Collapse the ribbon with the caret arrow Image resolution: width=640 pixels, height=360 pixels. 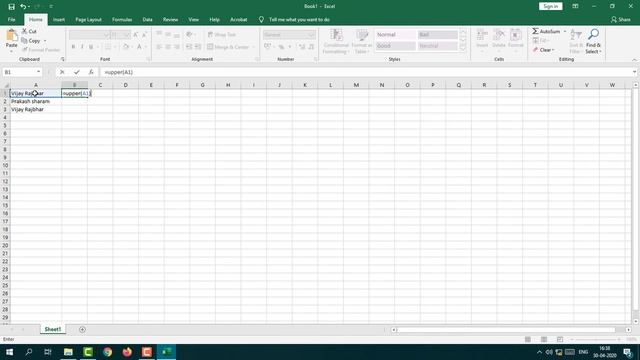point(634,60)
